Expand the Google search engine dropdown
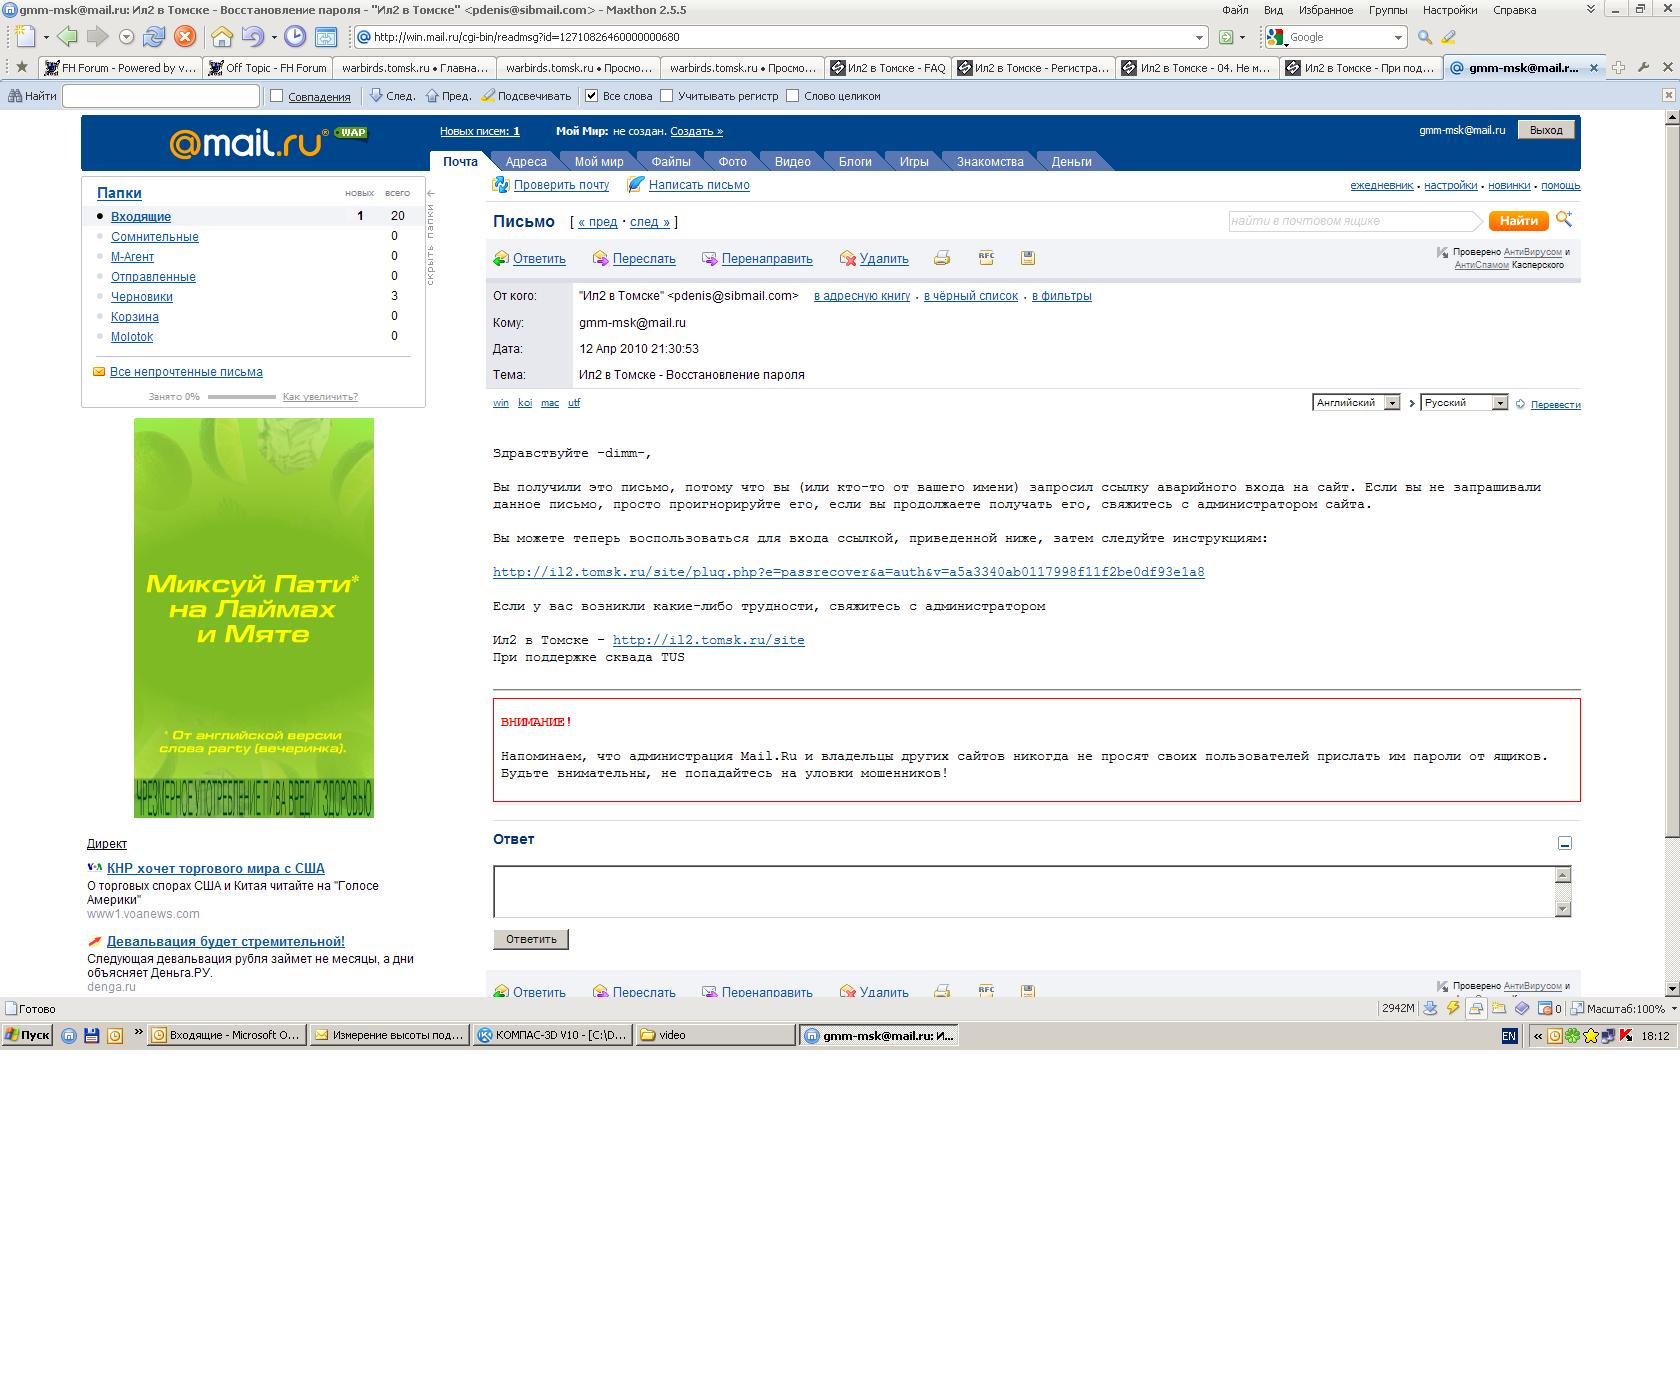This screenshot has height=1399, width=1680. [1398, 37]
